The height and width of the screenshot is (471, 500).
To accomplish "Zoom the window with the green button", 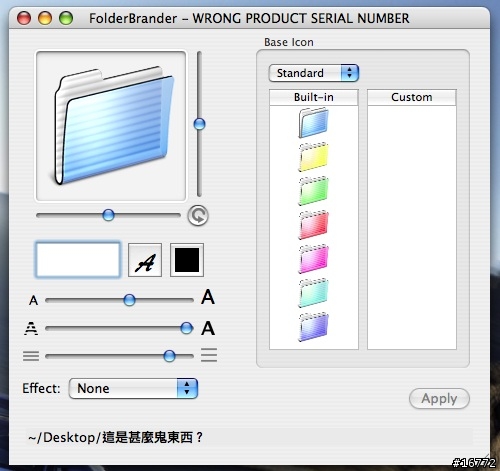I will point(66,18).
